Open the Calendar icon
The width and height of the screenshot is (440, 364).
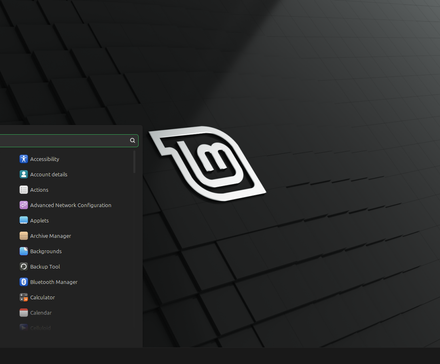(24, 312)
